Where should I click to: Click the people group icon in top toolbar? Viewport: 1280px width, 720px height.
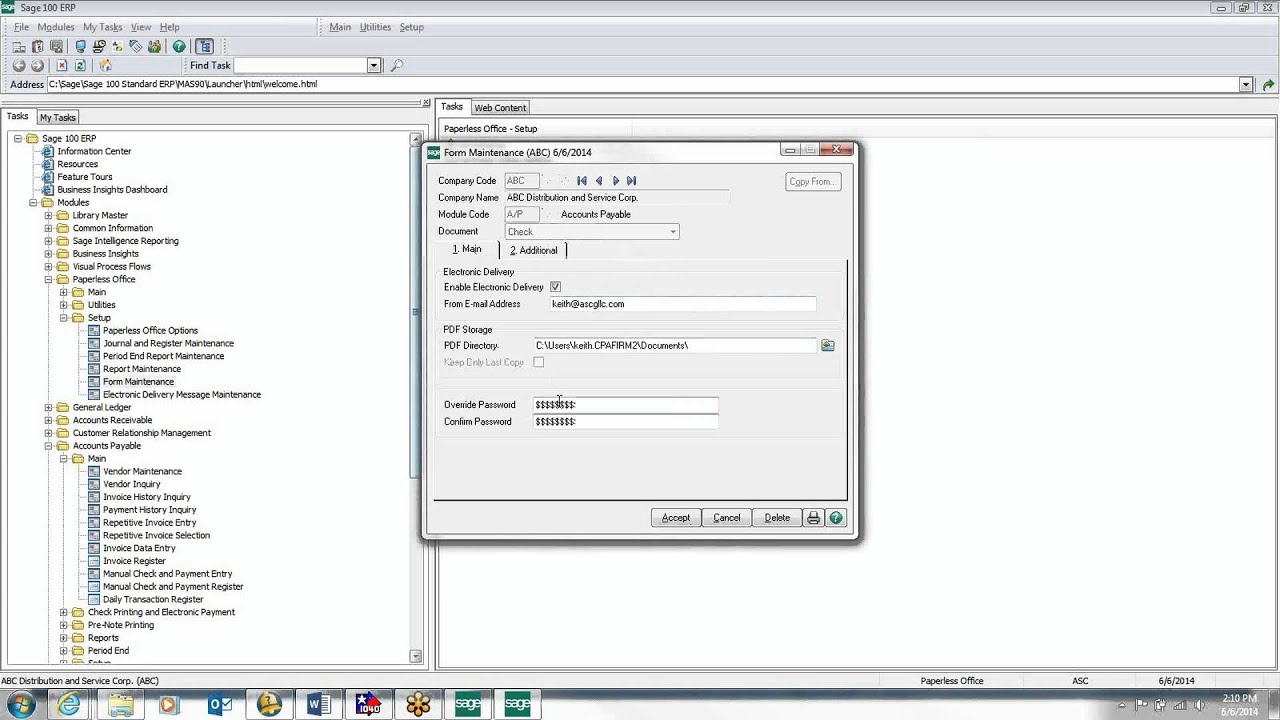[154, 46]
